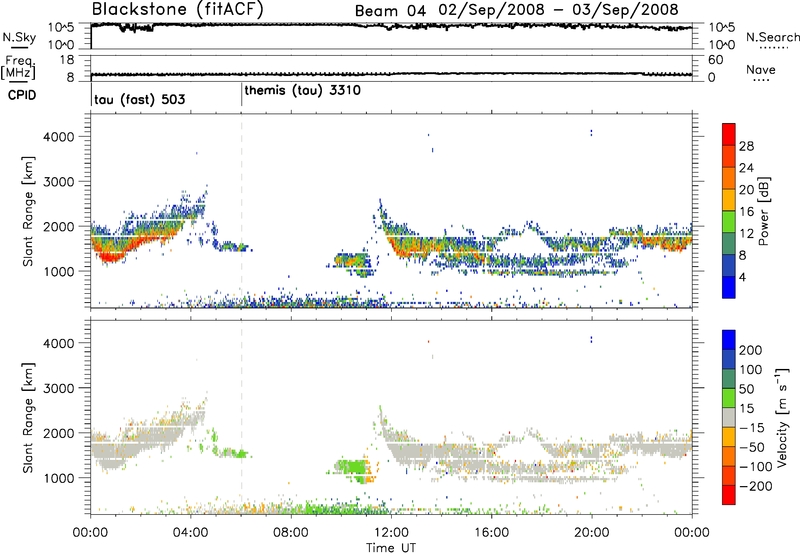This screenshot has width=800, height=554.
Task: Pick the yellow segment of Power color bar
Action: tap(729, 200)
